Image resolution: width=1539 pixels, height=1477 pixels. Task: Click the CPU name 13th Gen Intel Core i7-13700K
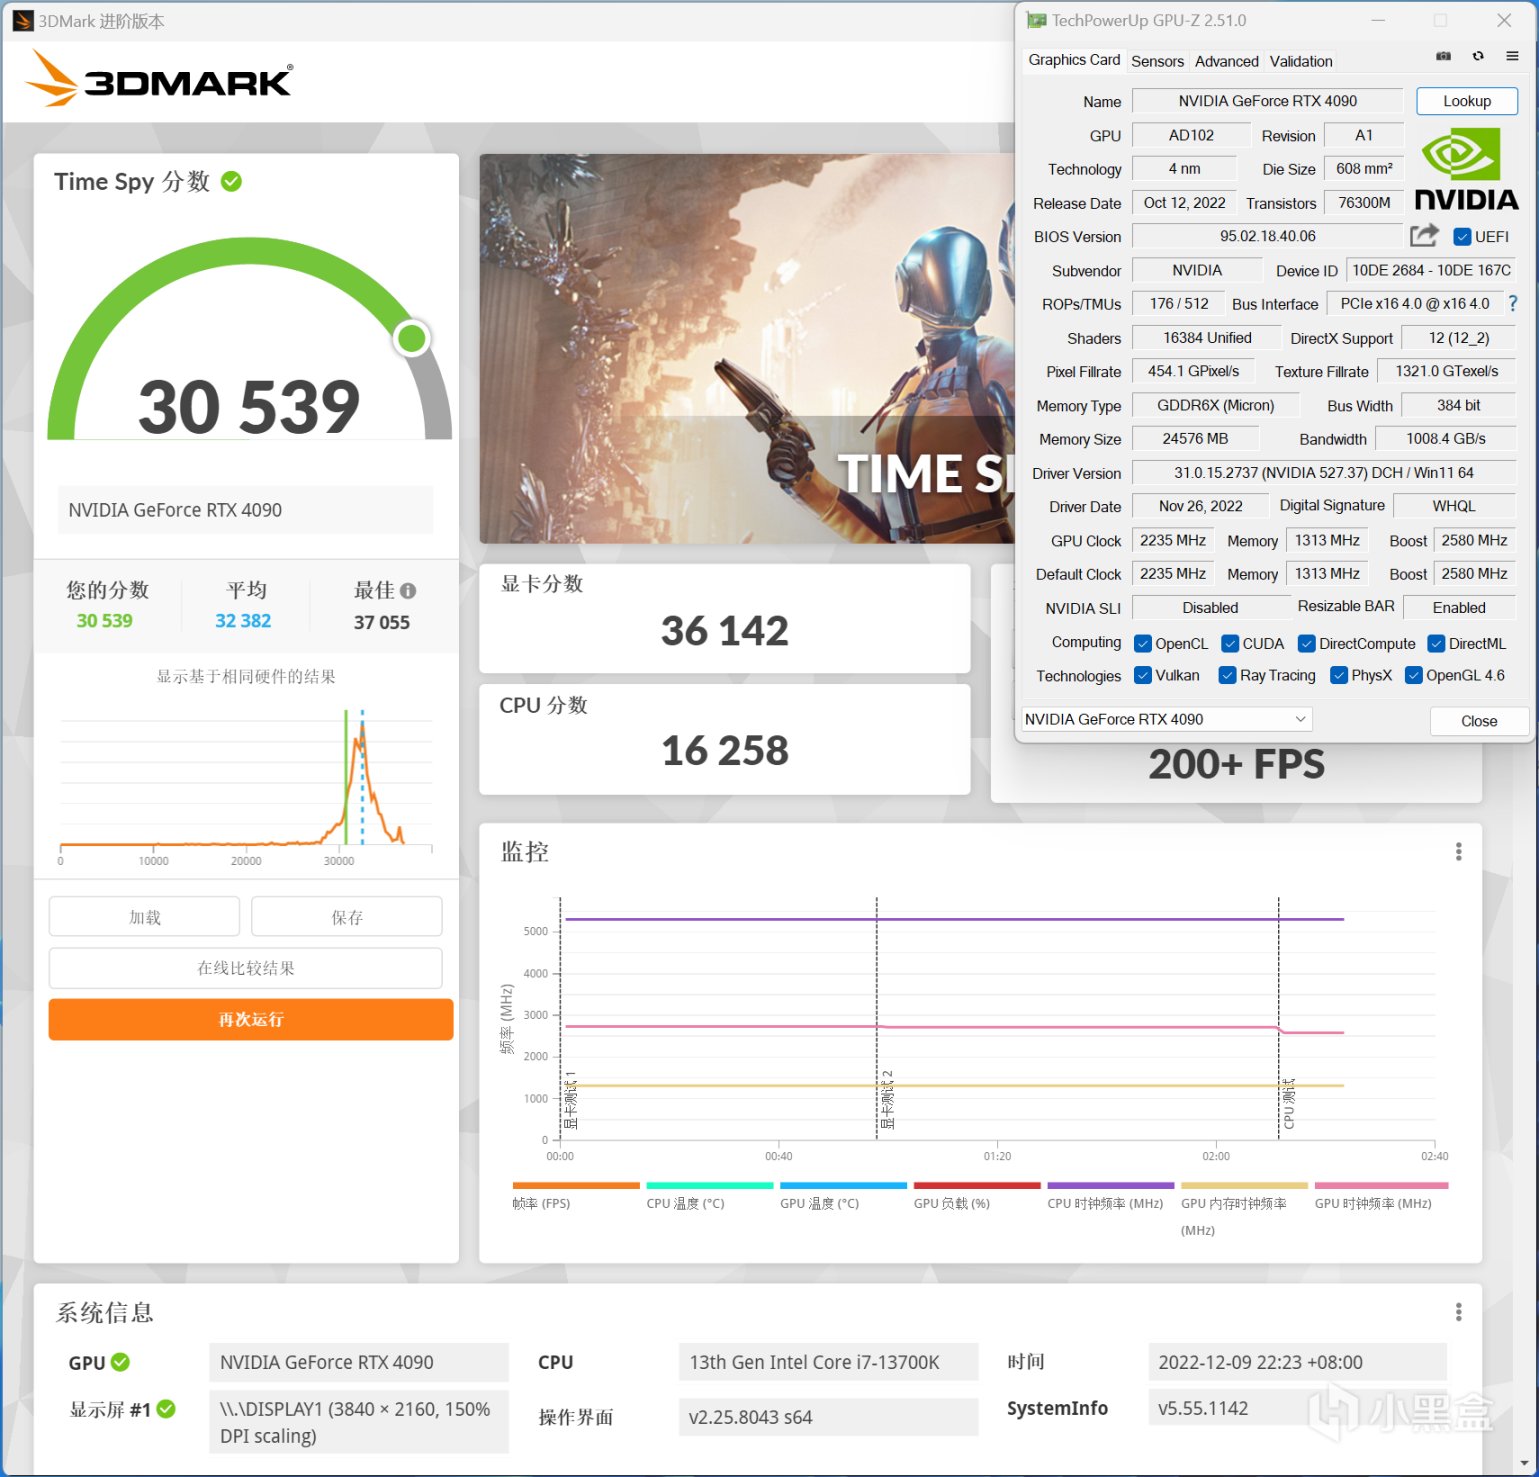coord(828,1362)
